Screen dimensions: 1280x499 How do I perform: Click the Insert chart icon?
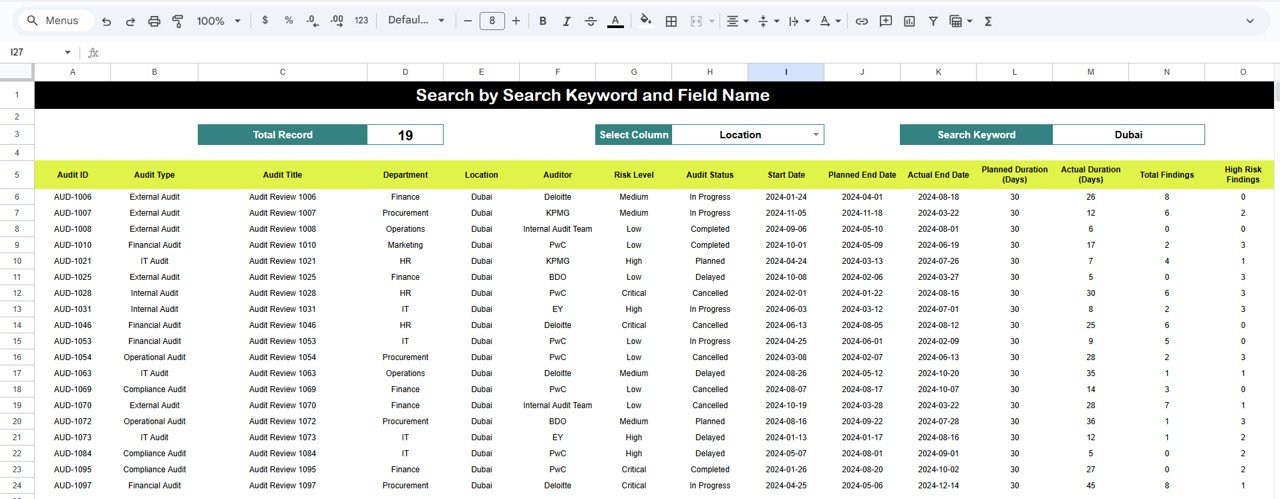click(x=909, y=21)
